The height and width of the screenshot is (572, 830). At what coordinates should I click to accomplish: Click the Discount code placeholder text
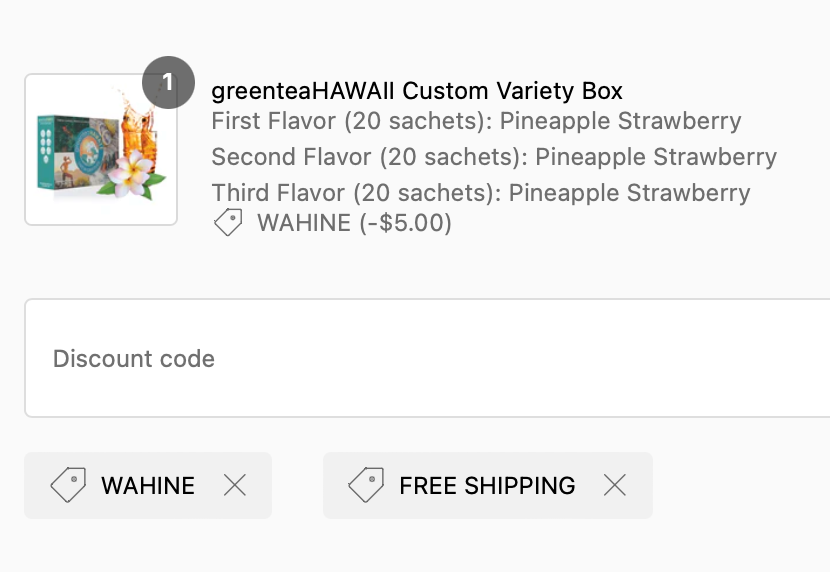coord(134,359)
